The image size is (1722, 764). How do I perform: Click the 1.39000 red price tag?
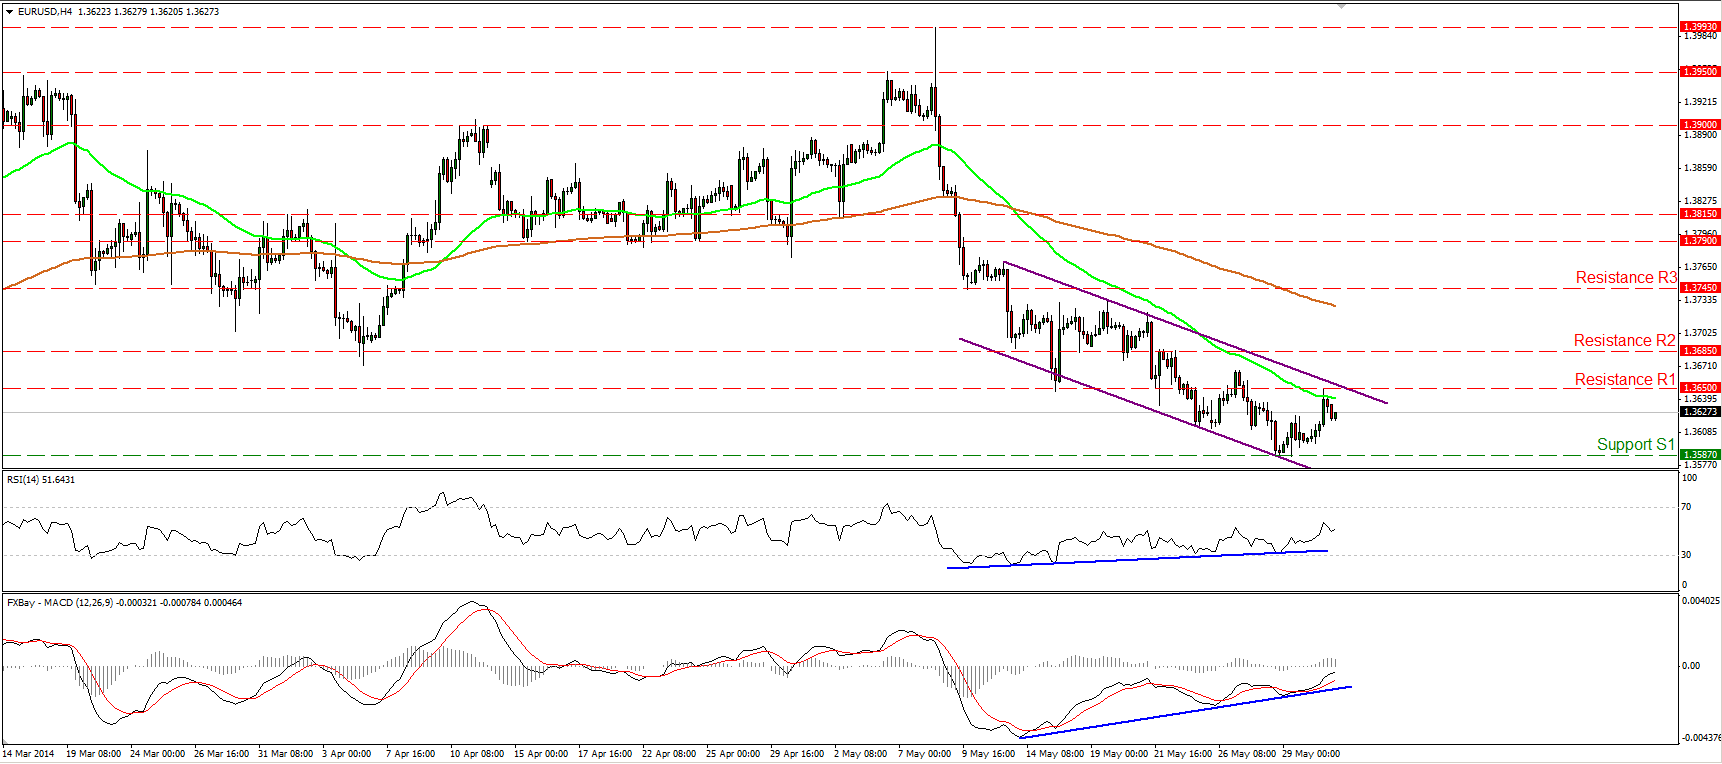click(1700, 125)
